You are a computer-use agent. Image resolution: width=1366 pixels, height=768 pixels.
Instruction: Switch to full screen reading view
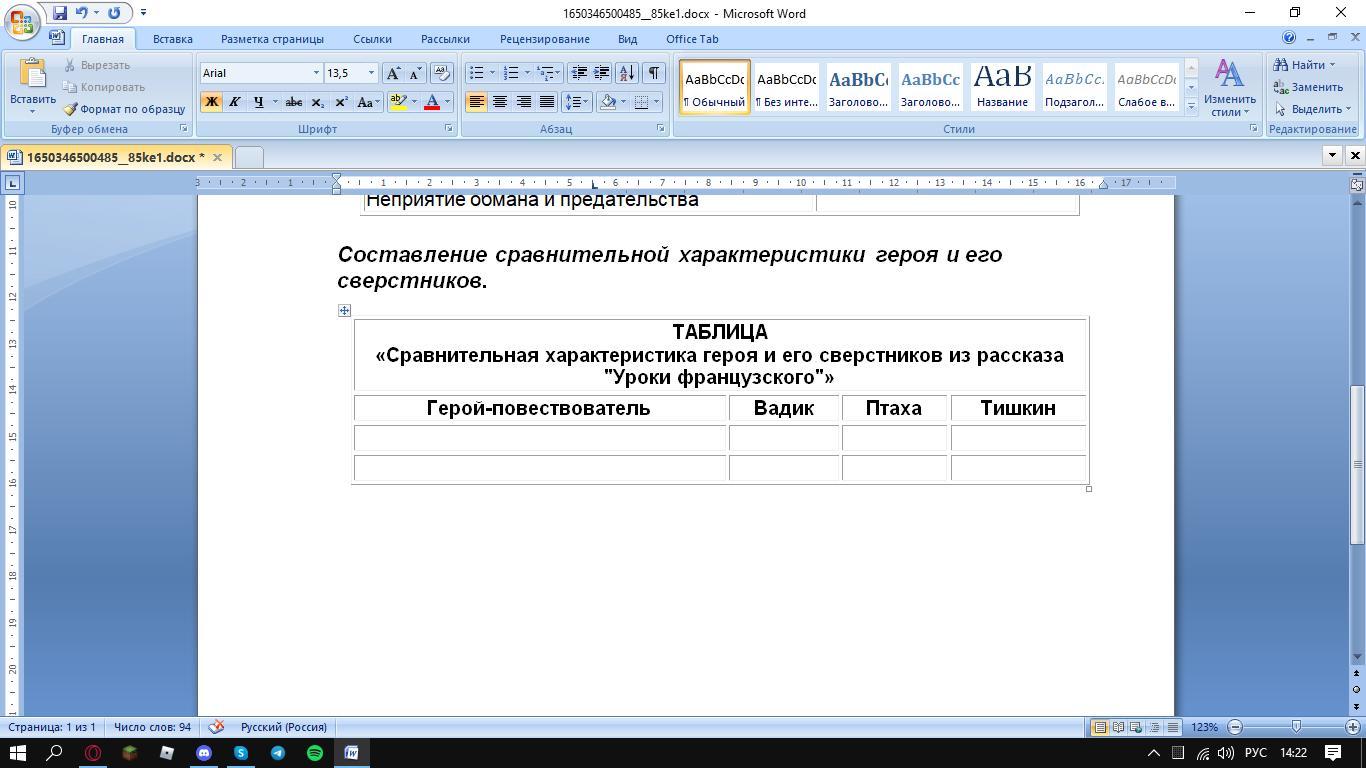point(1118,727)
